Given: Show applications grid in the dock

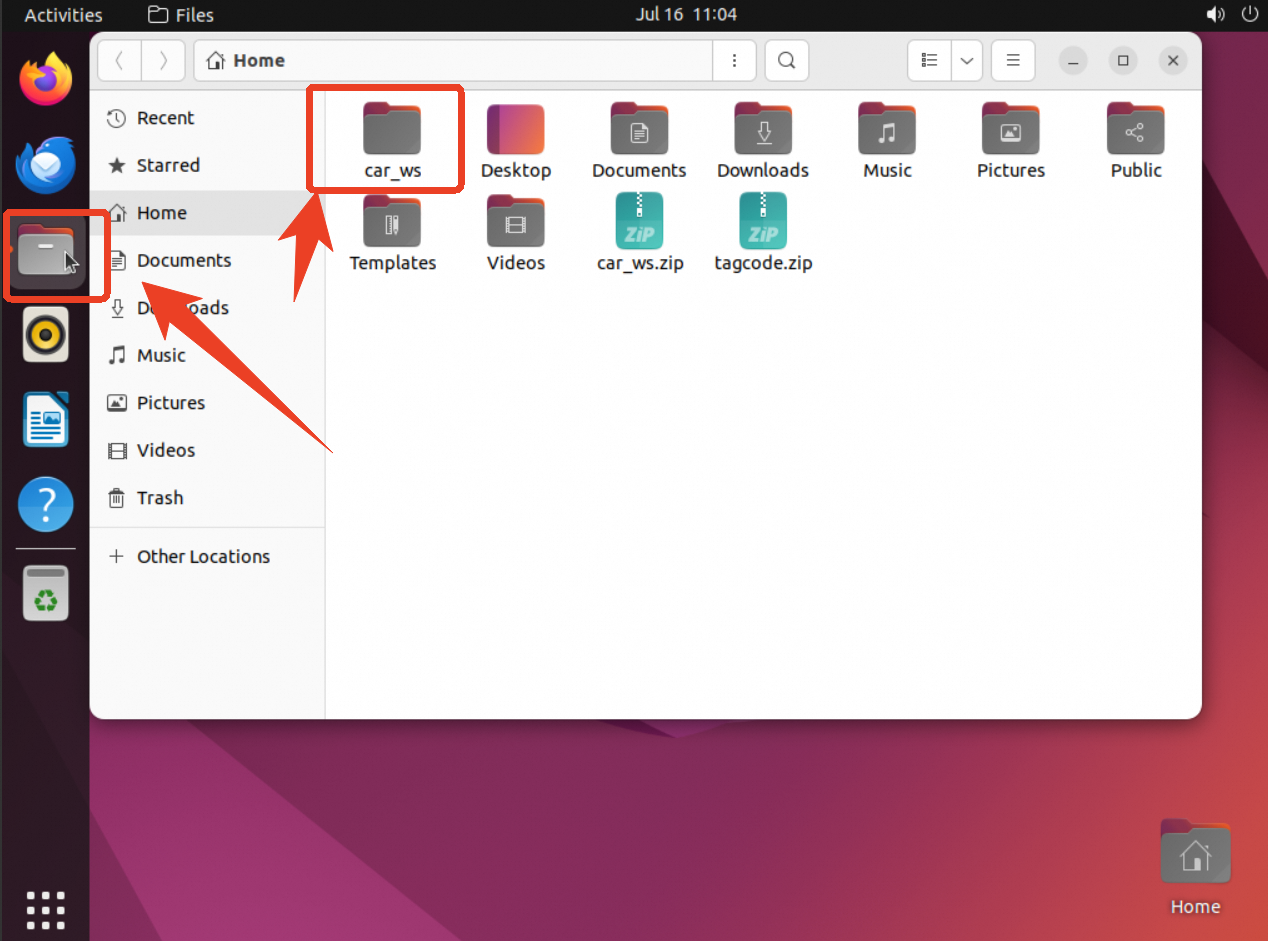Looking at the screenshot, I should 46,910.
